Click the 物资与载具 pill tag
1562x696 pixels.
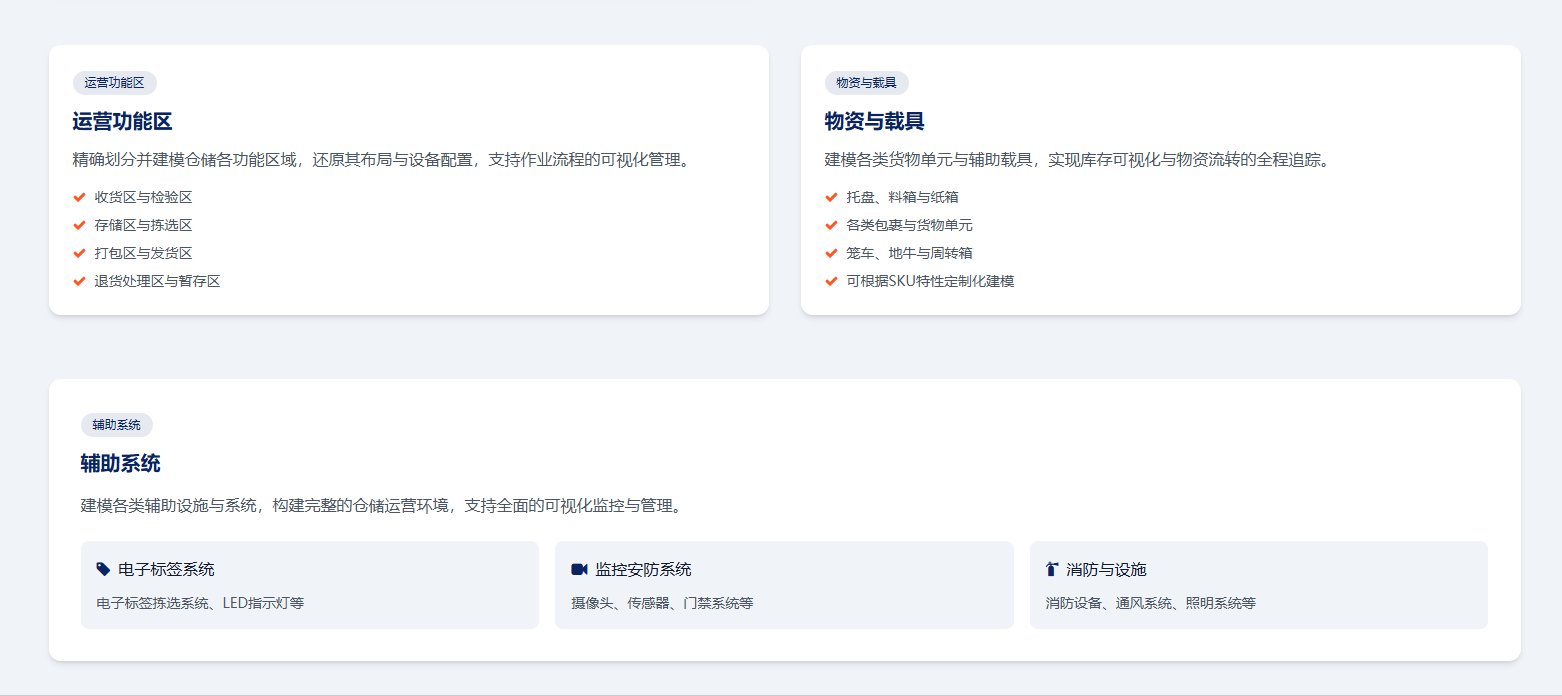pos(866,83)
